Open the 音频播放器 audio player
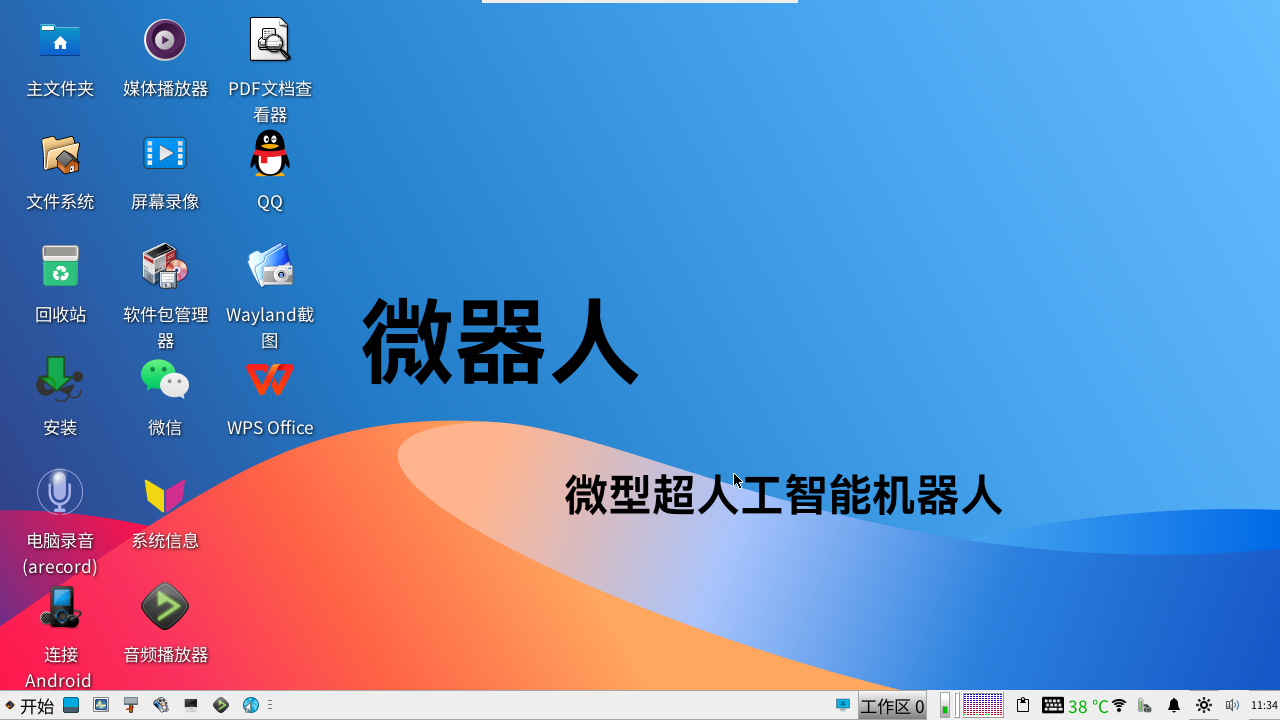This screenshot has height=720, width=1280. point(165,607)
